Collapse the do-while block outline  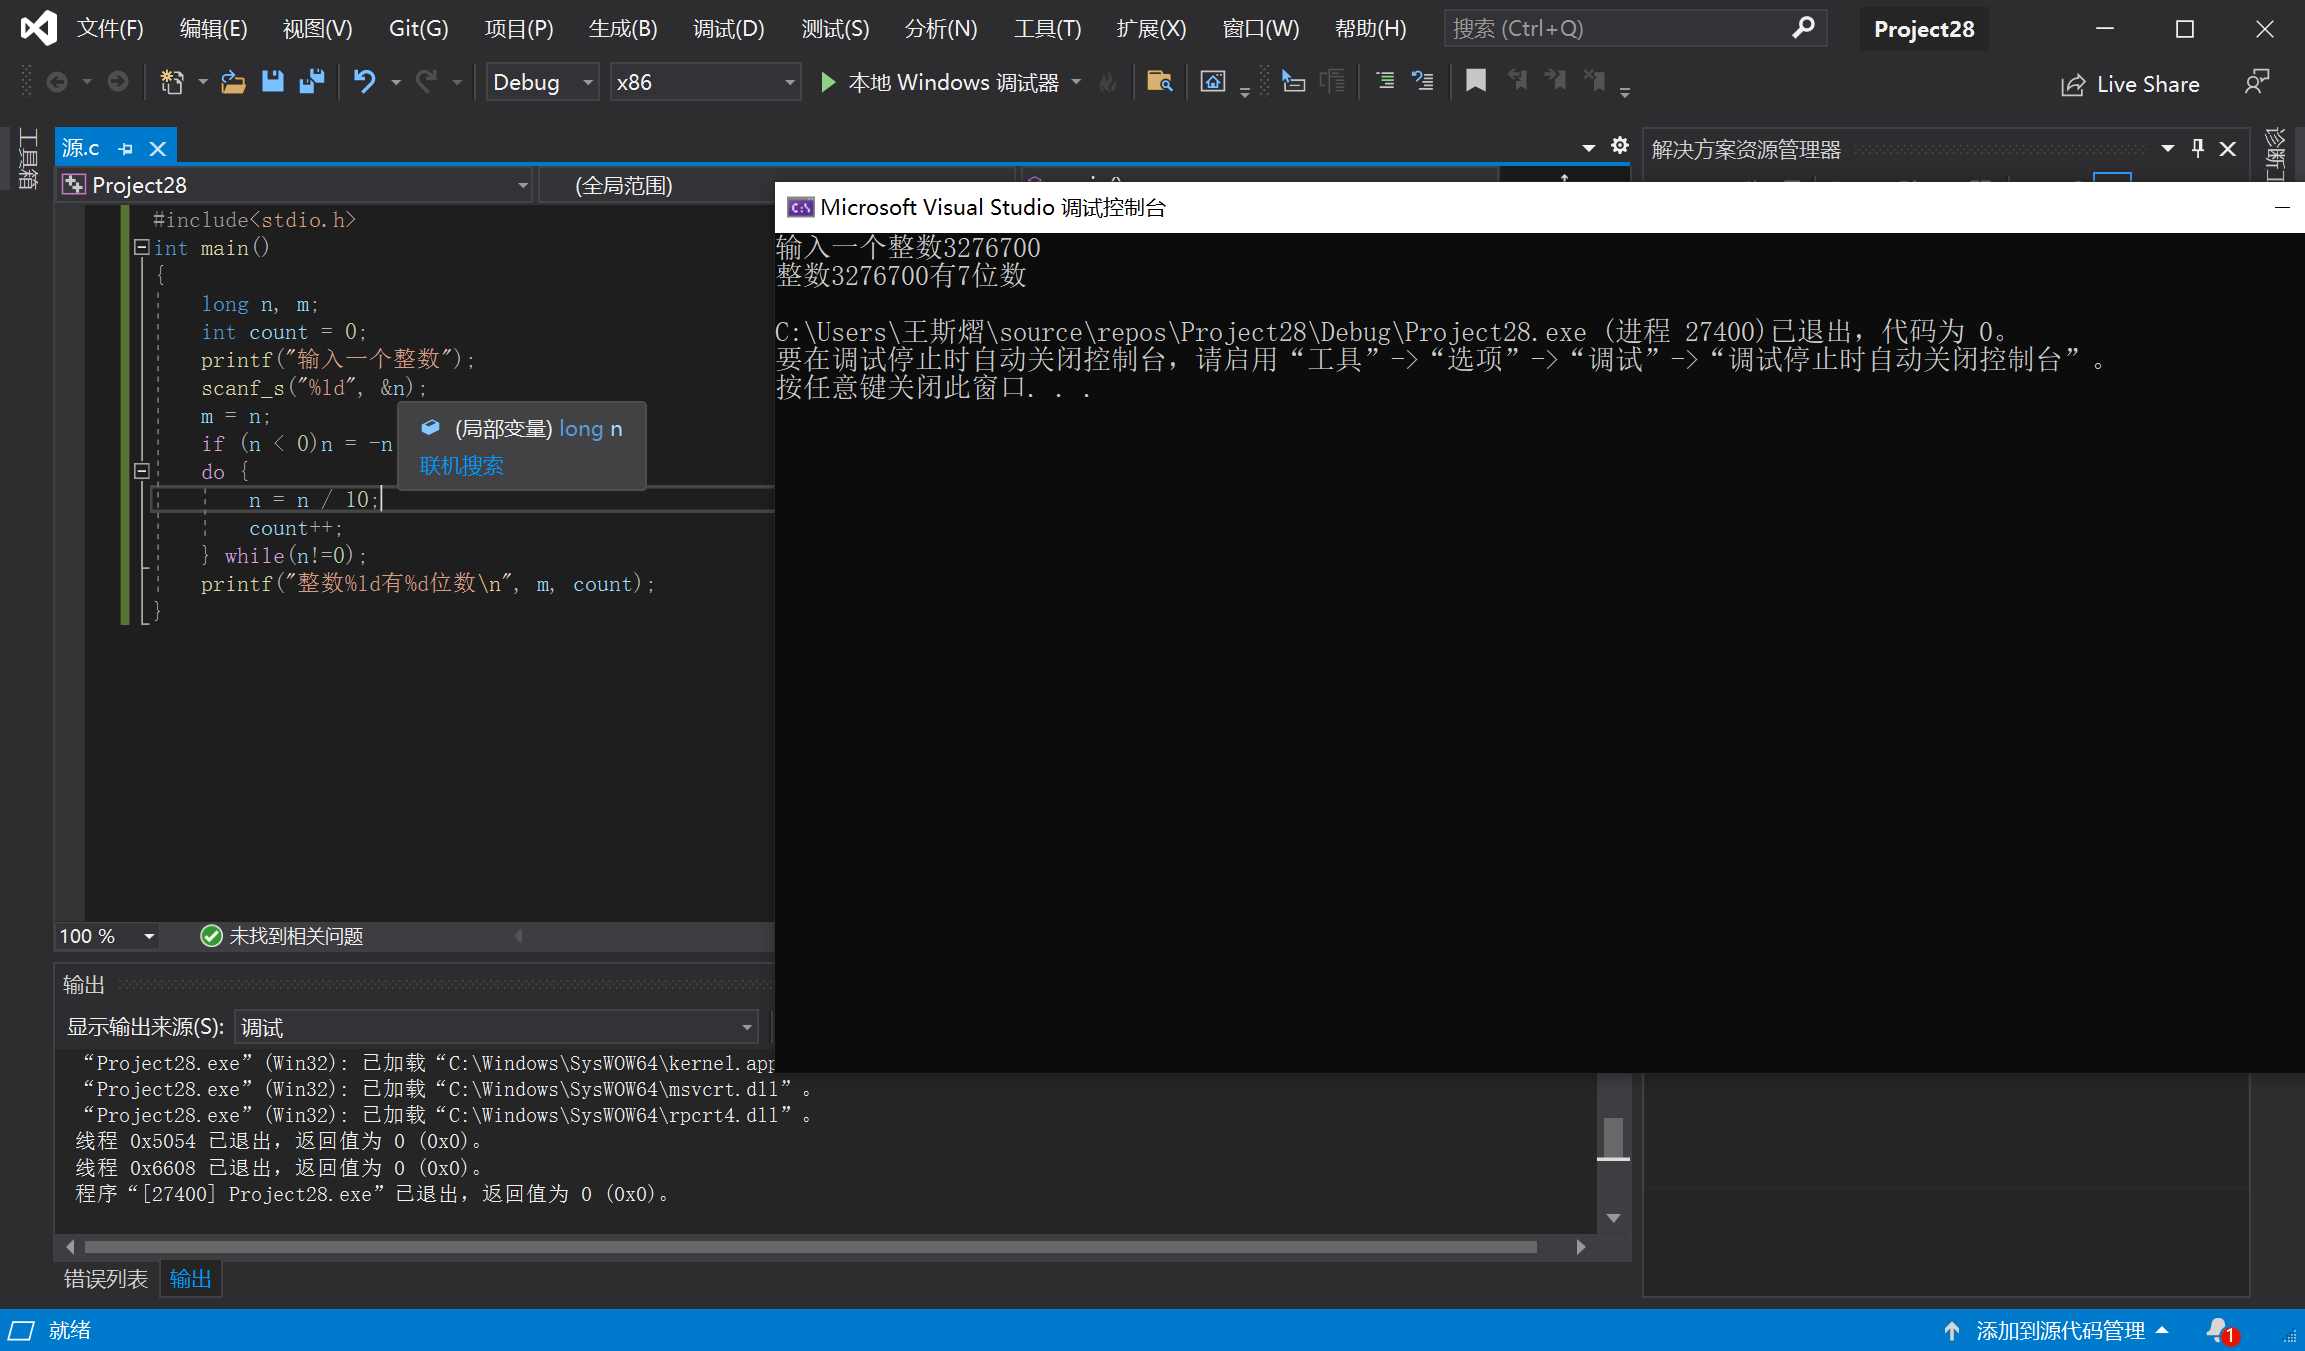click(x=141, y=471)
